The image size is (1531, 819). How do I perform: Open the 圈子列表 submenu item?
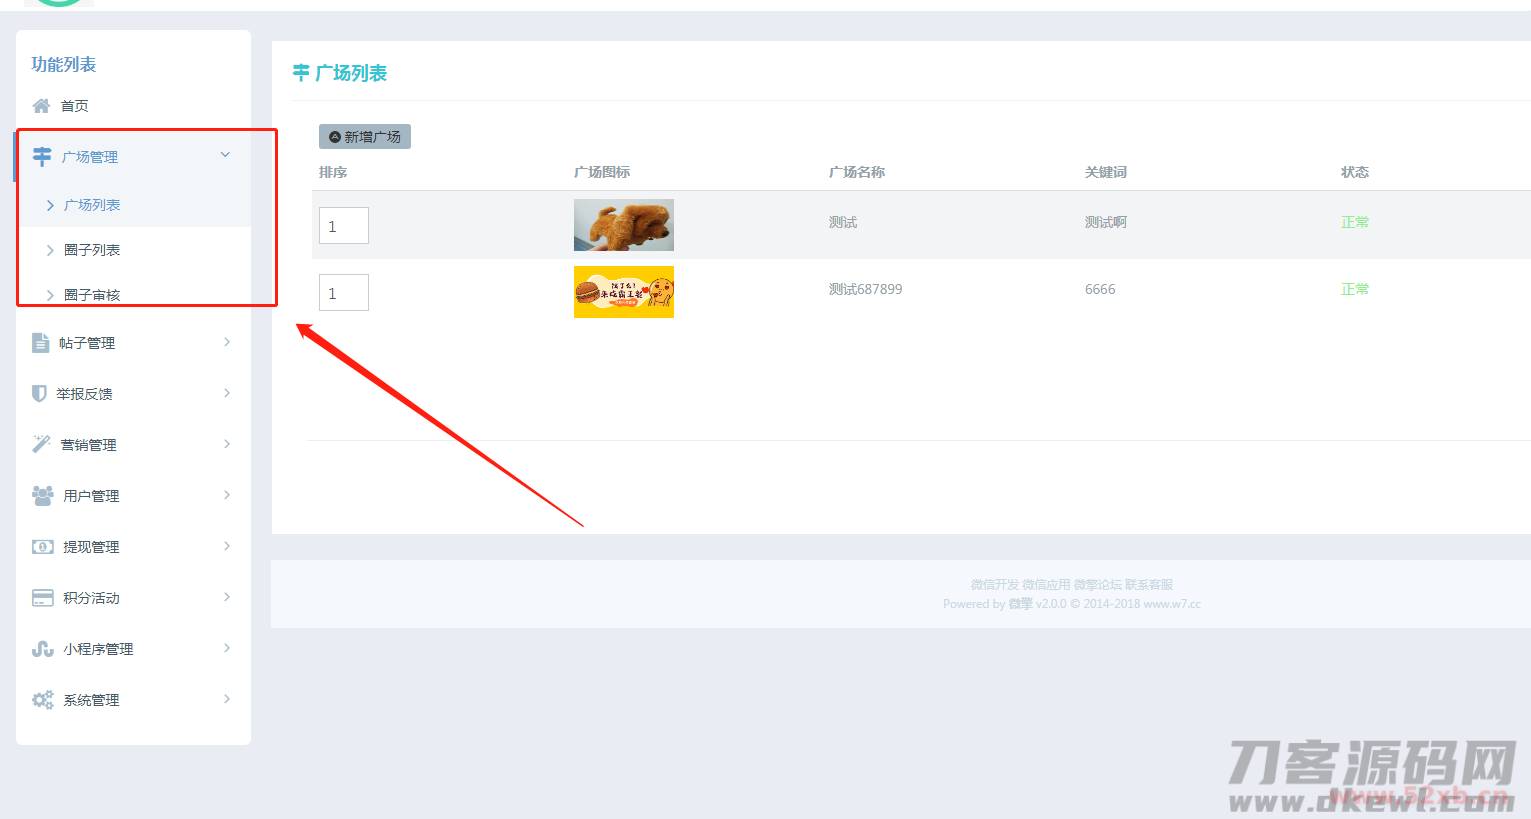pos(92,250)
